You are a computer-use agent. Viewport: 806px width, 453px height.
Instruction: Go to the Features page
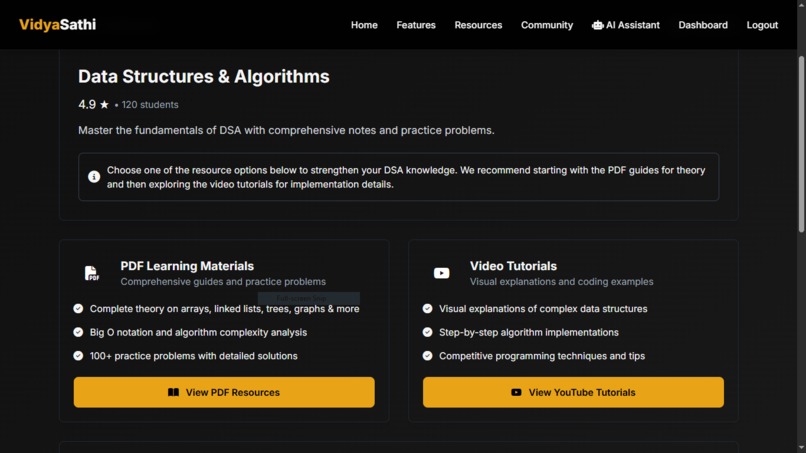pyautogui.click(x=416, y=25)
